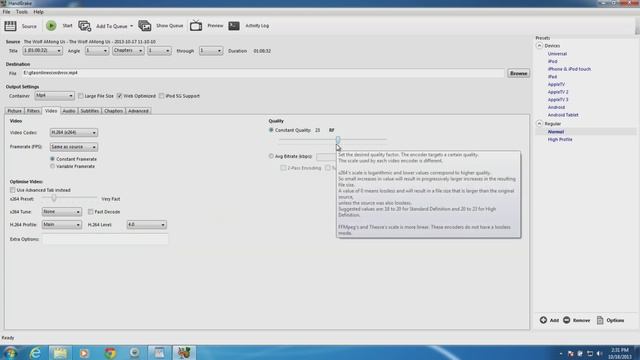Select the High Profile preset
This screenshot has width=640, height=360.
click(x=560, y=140)
